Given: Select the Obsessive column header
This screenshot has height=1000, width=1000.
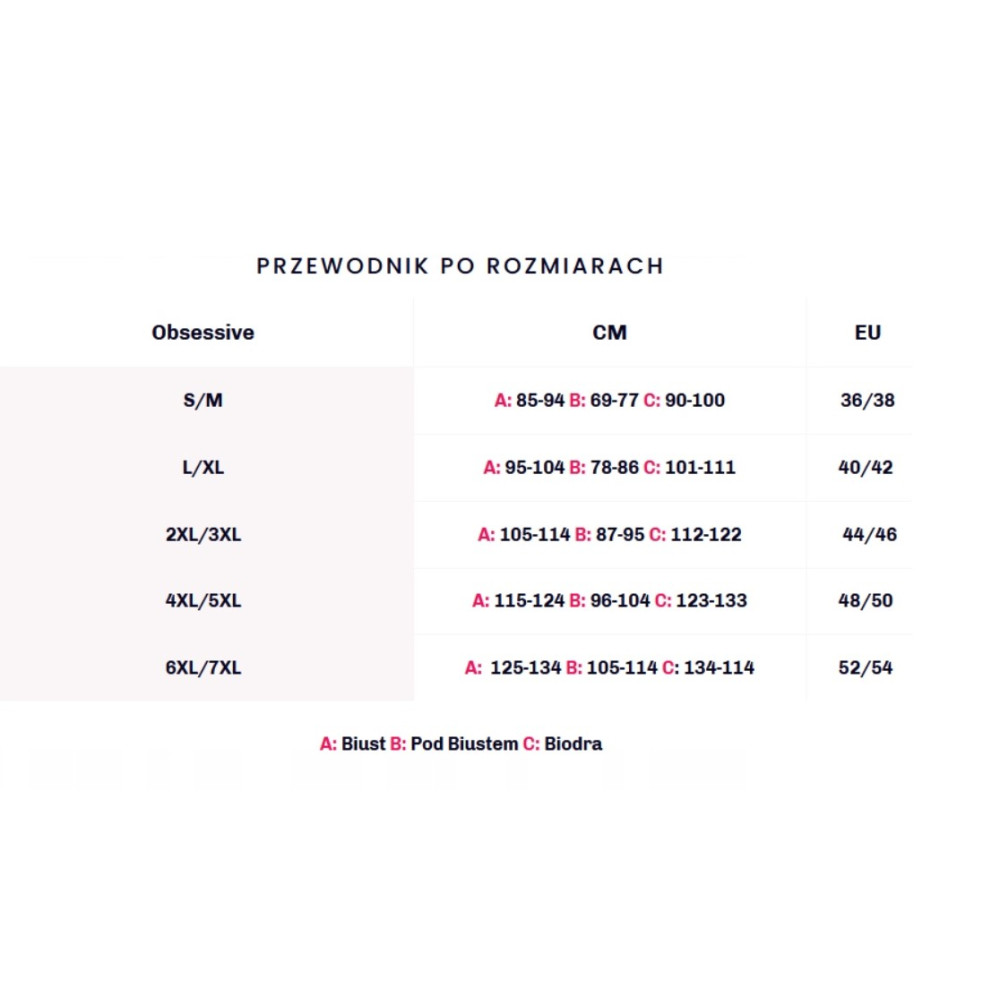Looking at the screenshot, I should tap(203, 332).
